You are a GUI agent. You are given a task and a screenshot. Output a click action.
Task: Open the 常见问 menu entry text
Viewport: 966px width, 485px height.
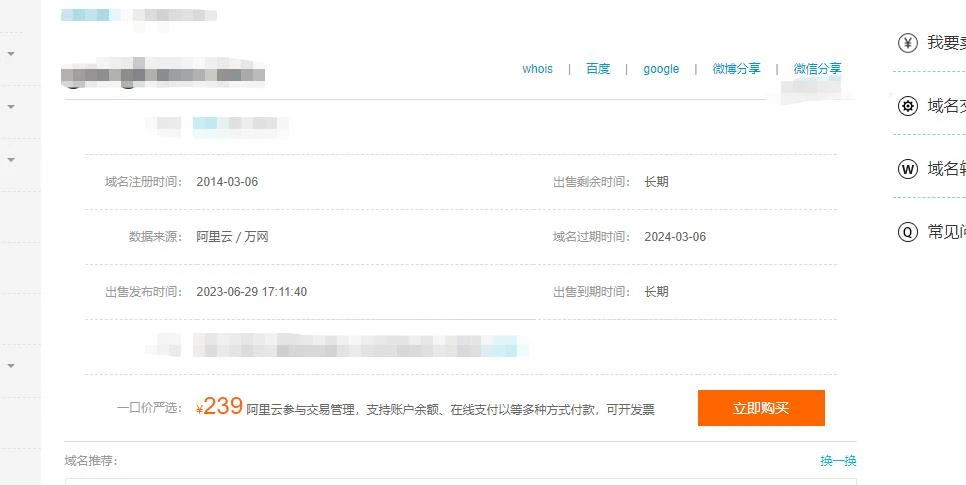(946, 232)
